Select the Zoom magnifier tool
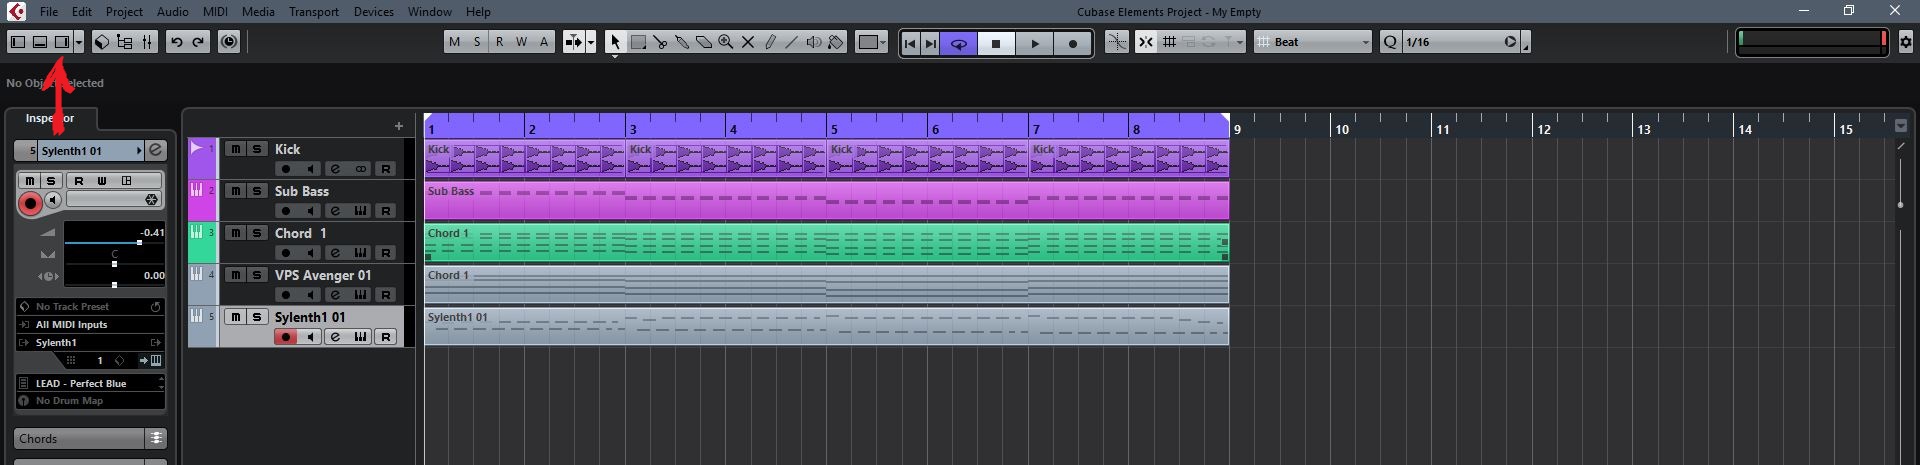 pos(726,42)
